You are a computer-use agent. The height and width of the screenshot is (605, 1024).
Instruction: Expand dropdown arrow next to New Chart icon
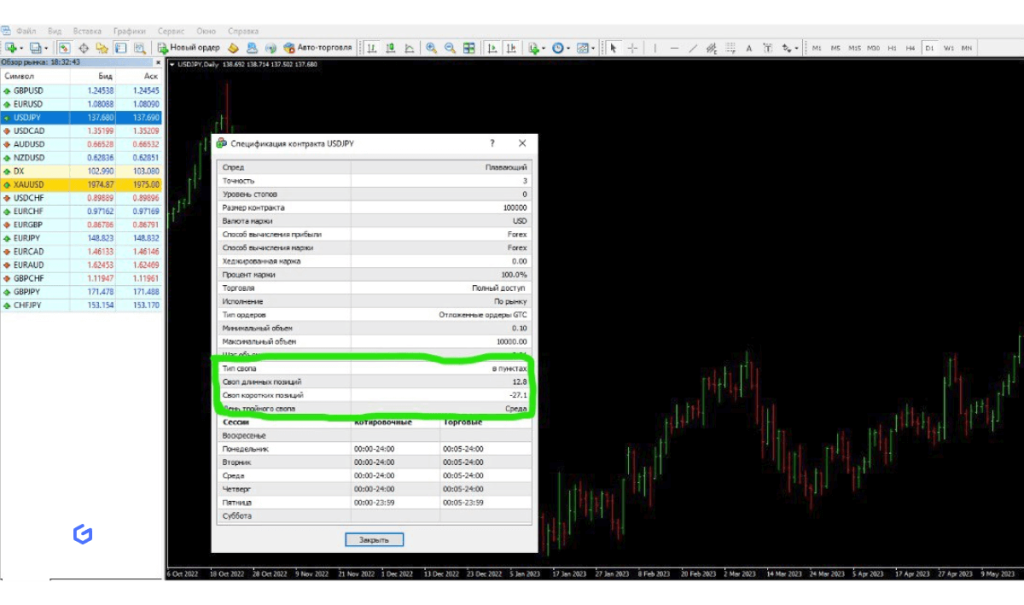(x=21, y=48)
